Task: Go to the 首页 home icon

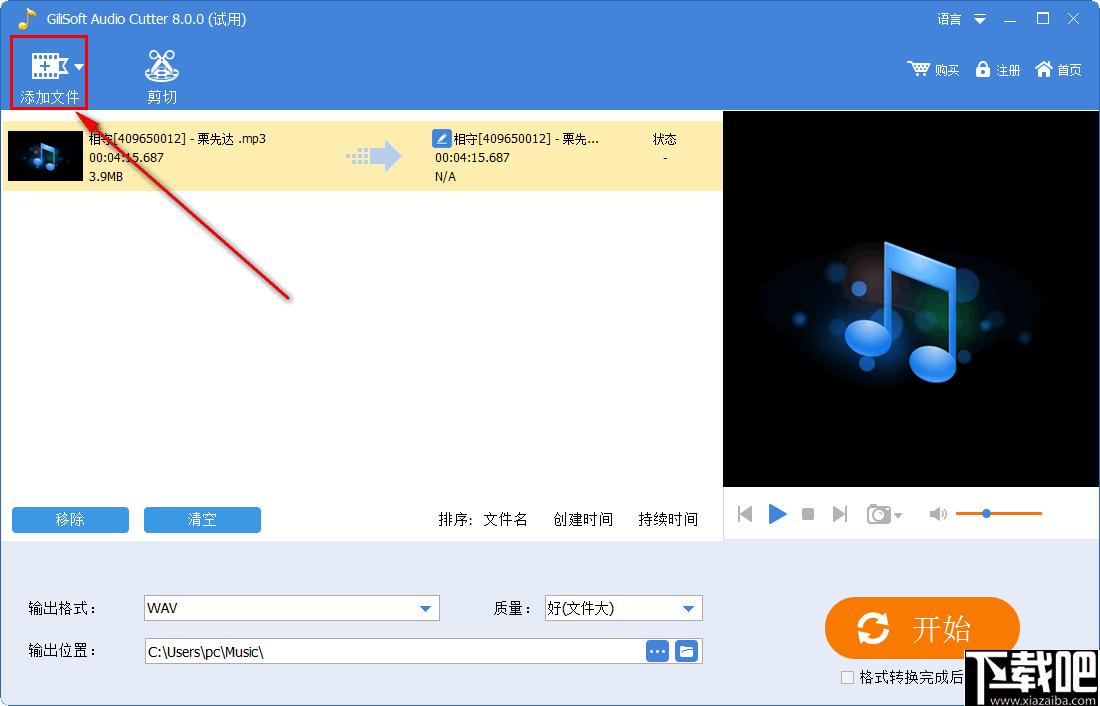Action: [x=1044, y=69]
